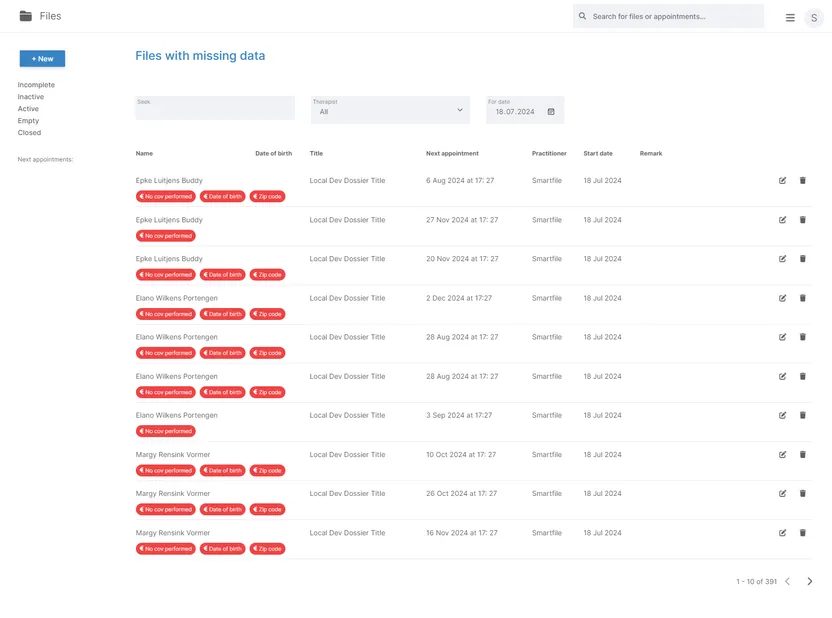Edit file with 10 Oct 2024 appointment
Screen dimensions: 832x618
(783, 455)
